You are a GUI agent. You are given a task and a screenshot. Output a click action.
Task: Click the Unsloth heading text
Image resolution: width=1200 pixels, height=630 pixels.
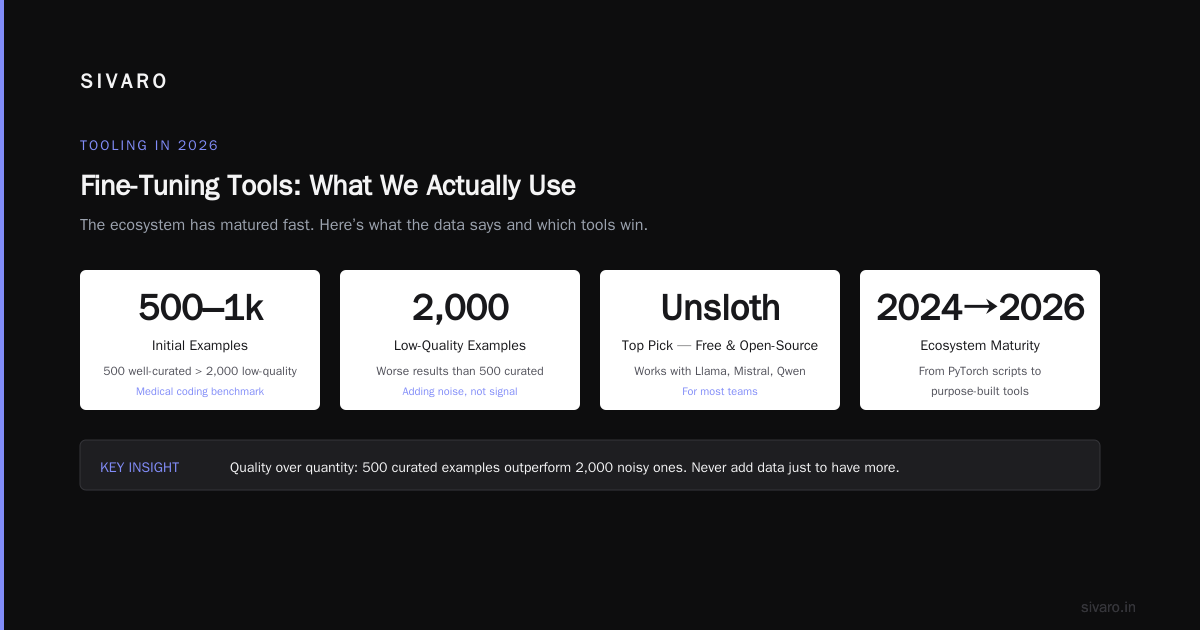coord(720,308)
